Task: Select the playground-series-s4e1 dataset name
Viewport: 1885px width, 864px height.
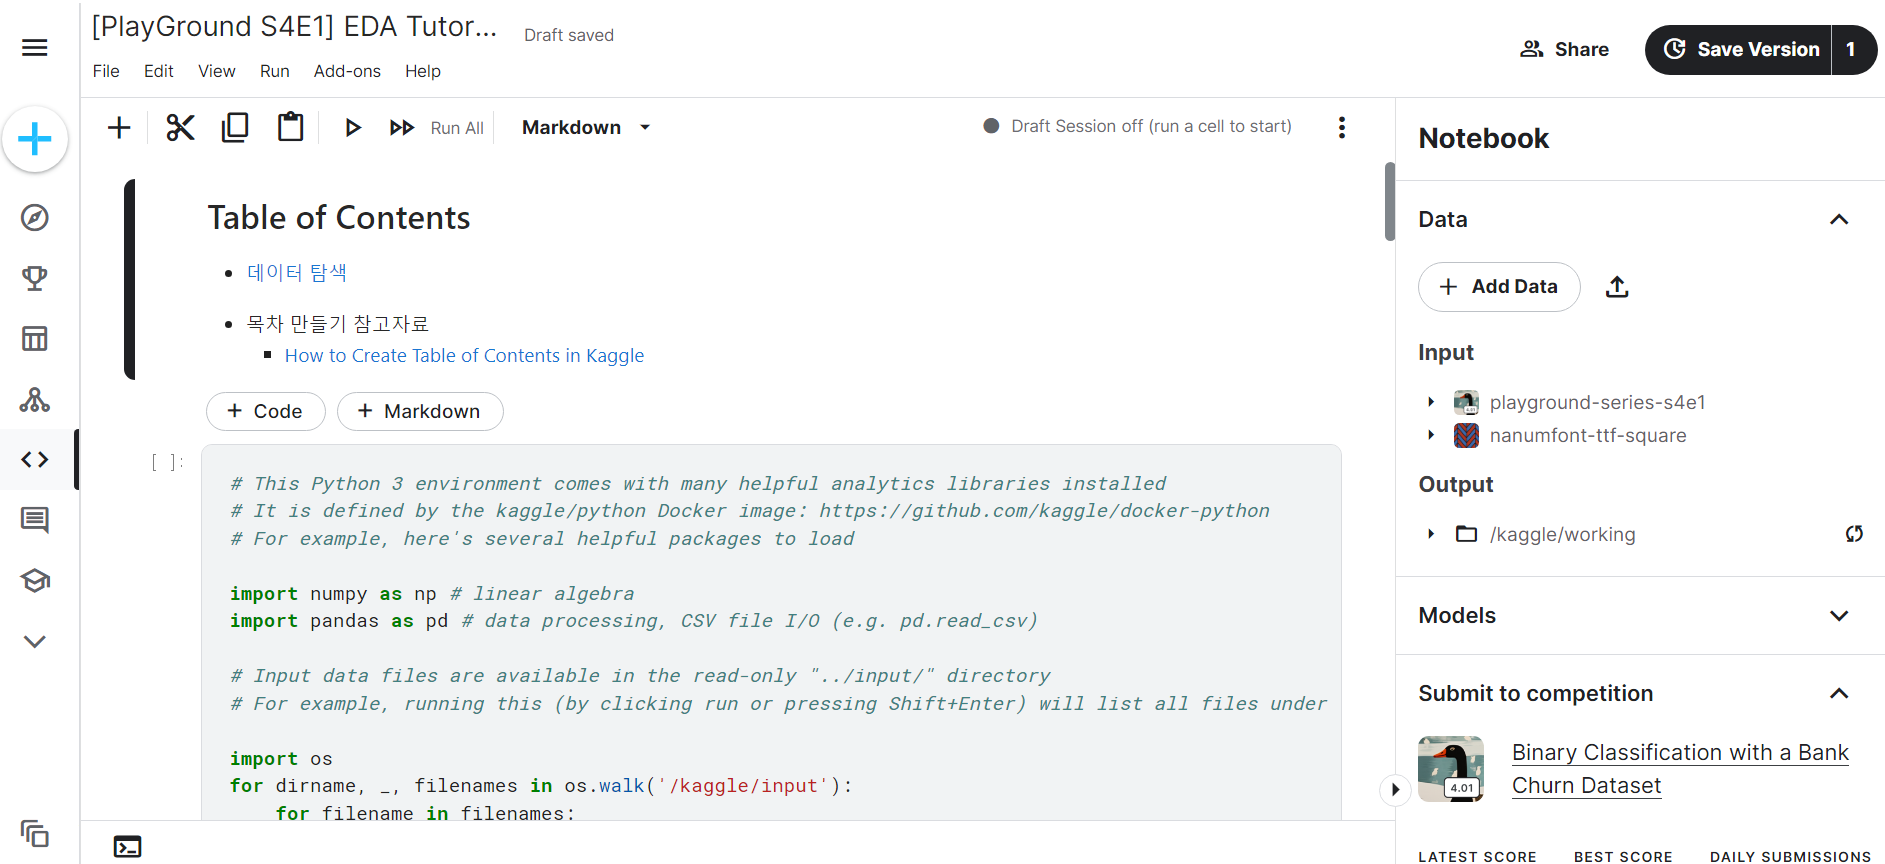Action: point(1598,402)
